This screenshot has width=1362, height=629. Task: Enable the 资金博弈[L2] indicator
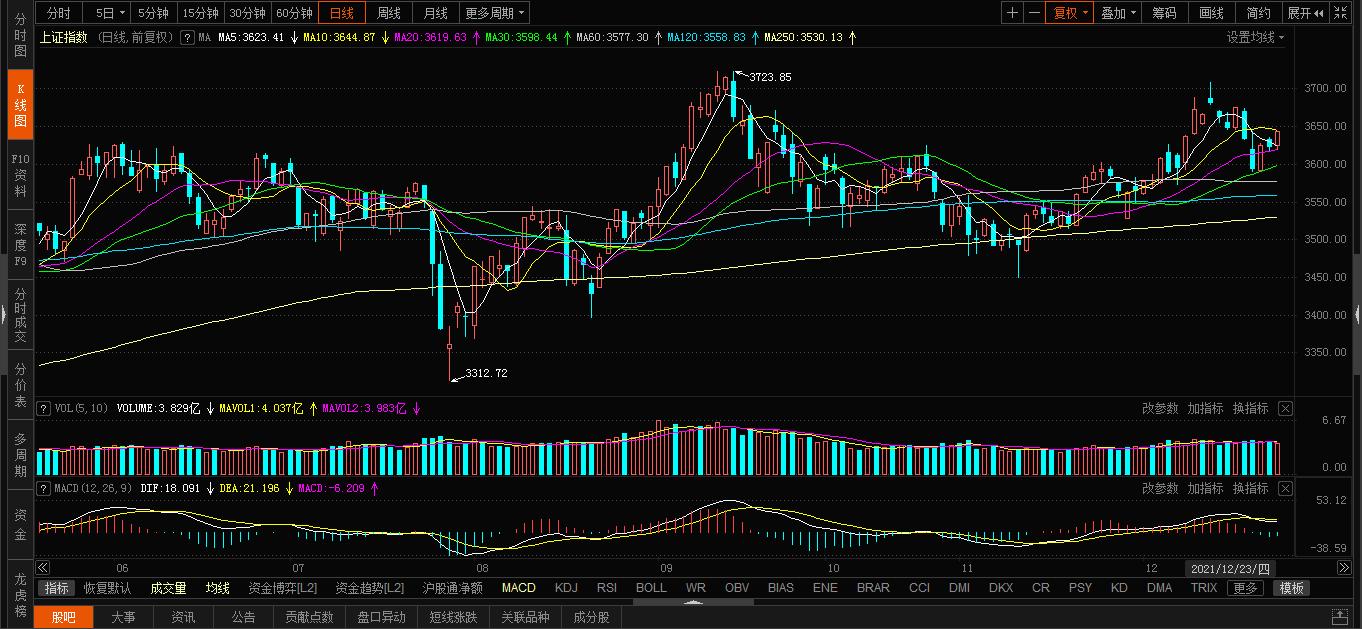(x=282, y=588)
